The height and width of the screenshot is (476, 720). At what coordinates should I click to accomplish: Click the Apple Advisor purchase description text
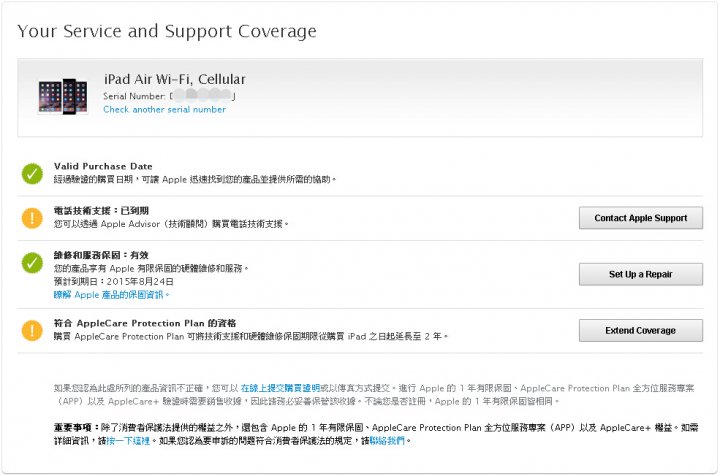coord(171,224)
